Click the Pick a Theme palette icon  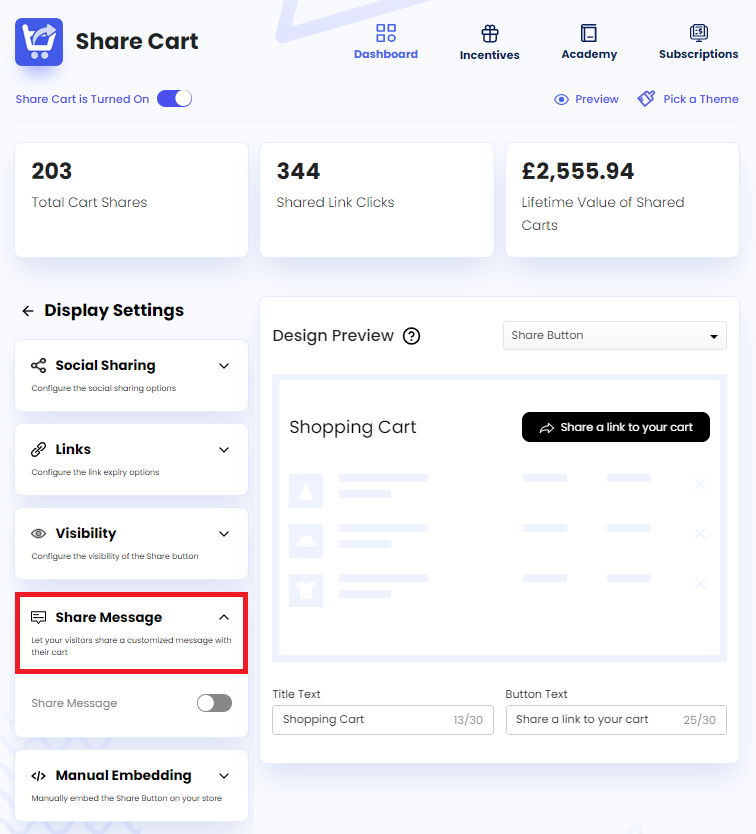click(647, 99)
